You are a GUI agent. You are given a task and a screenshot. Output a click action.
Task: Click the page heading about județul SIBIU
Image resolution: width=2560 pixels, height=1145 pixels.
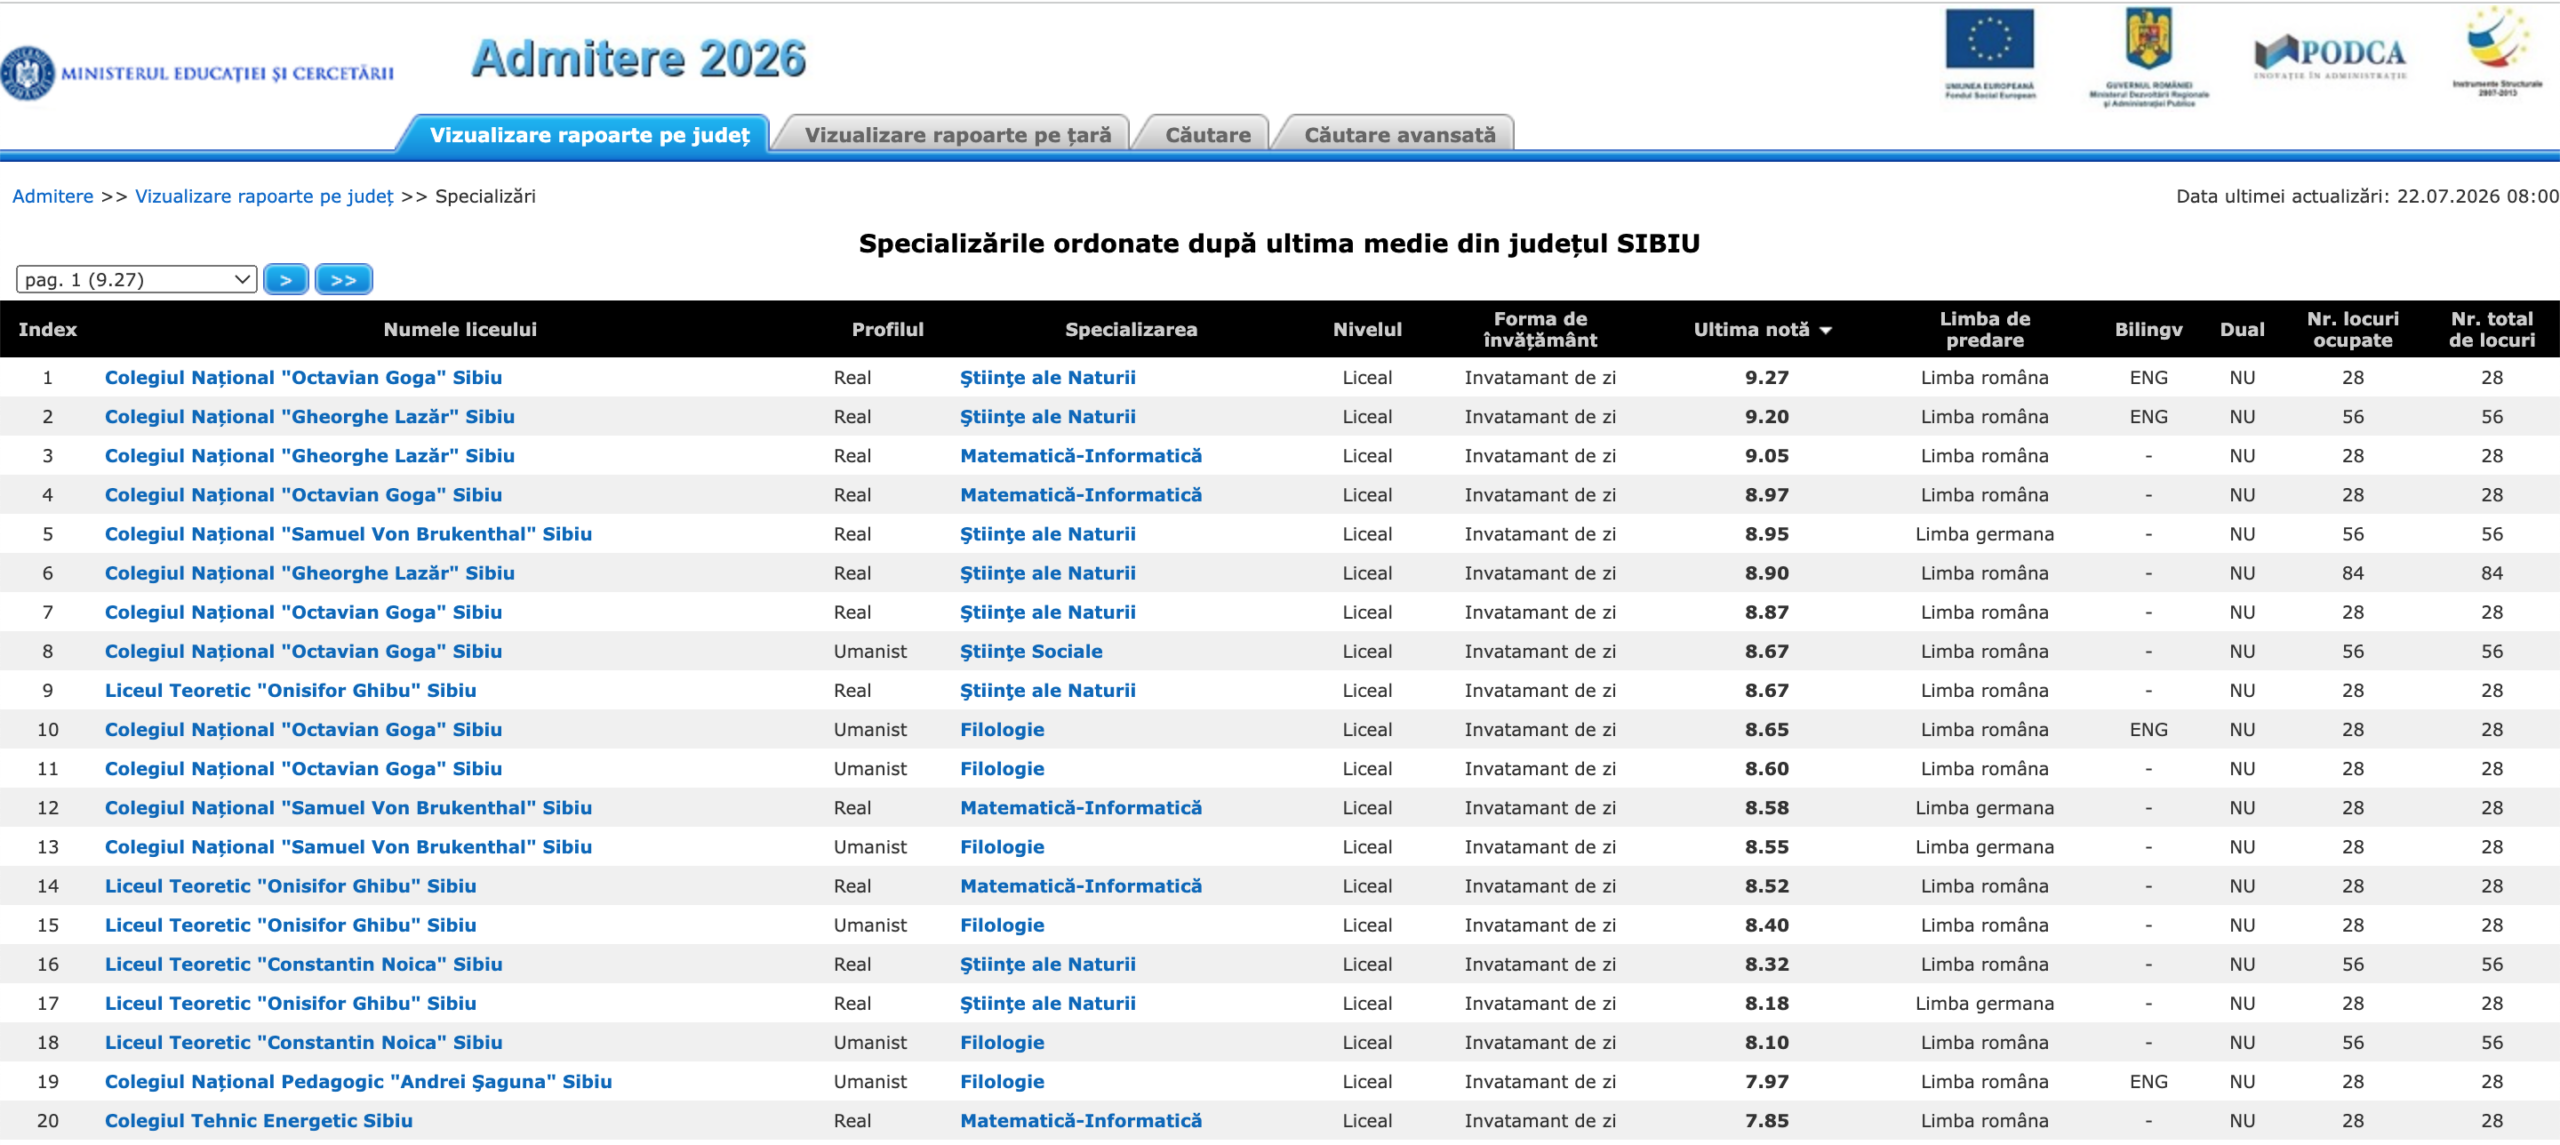pyautogui.click(x=1279, y=244)
